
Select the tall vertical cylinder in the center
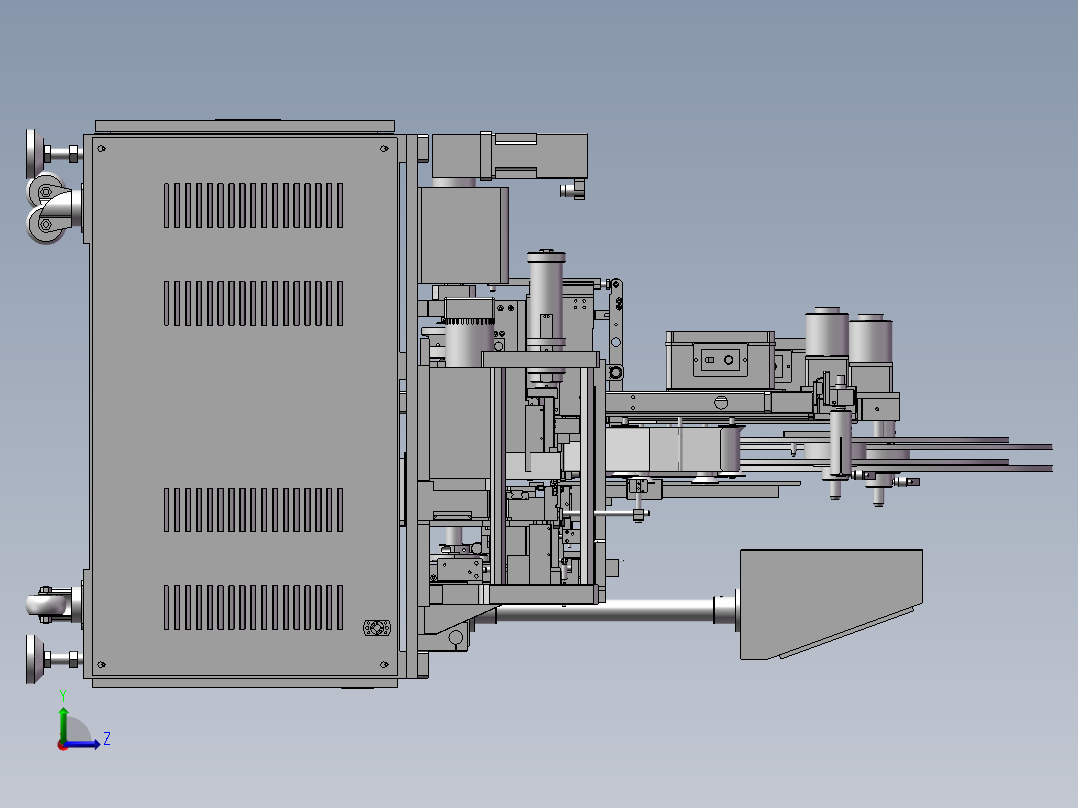click(x=546, y=316)
